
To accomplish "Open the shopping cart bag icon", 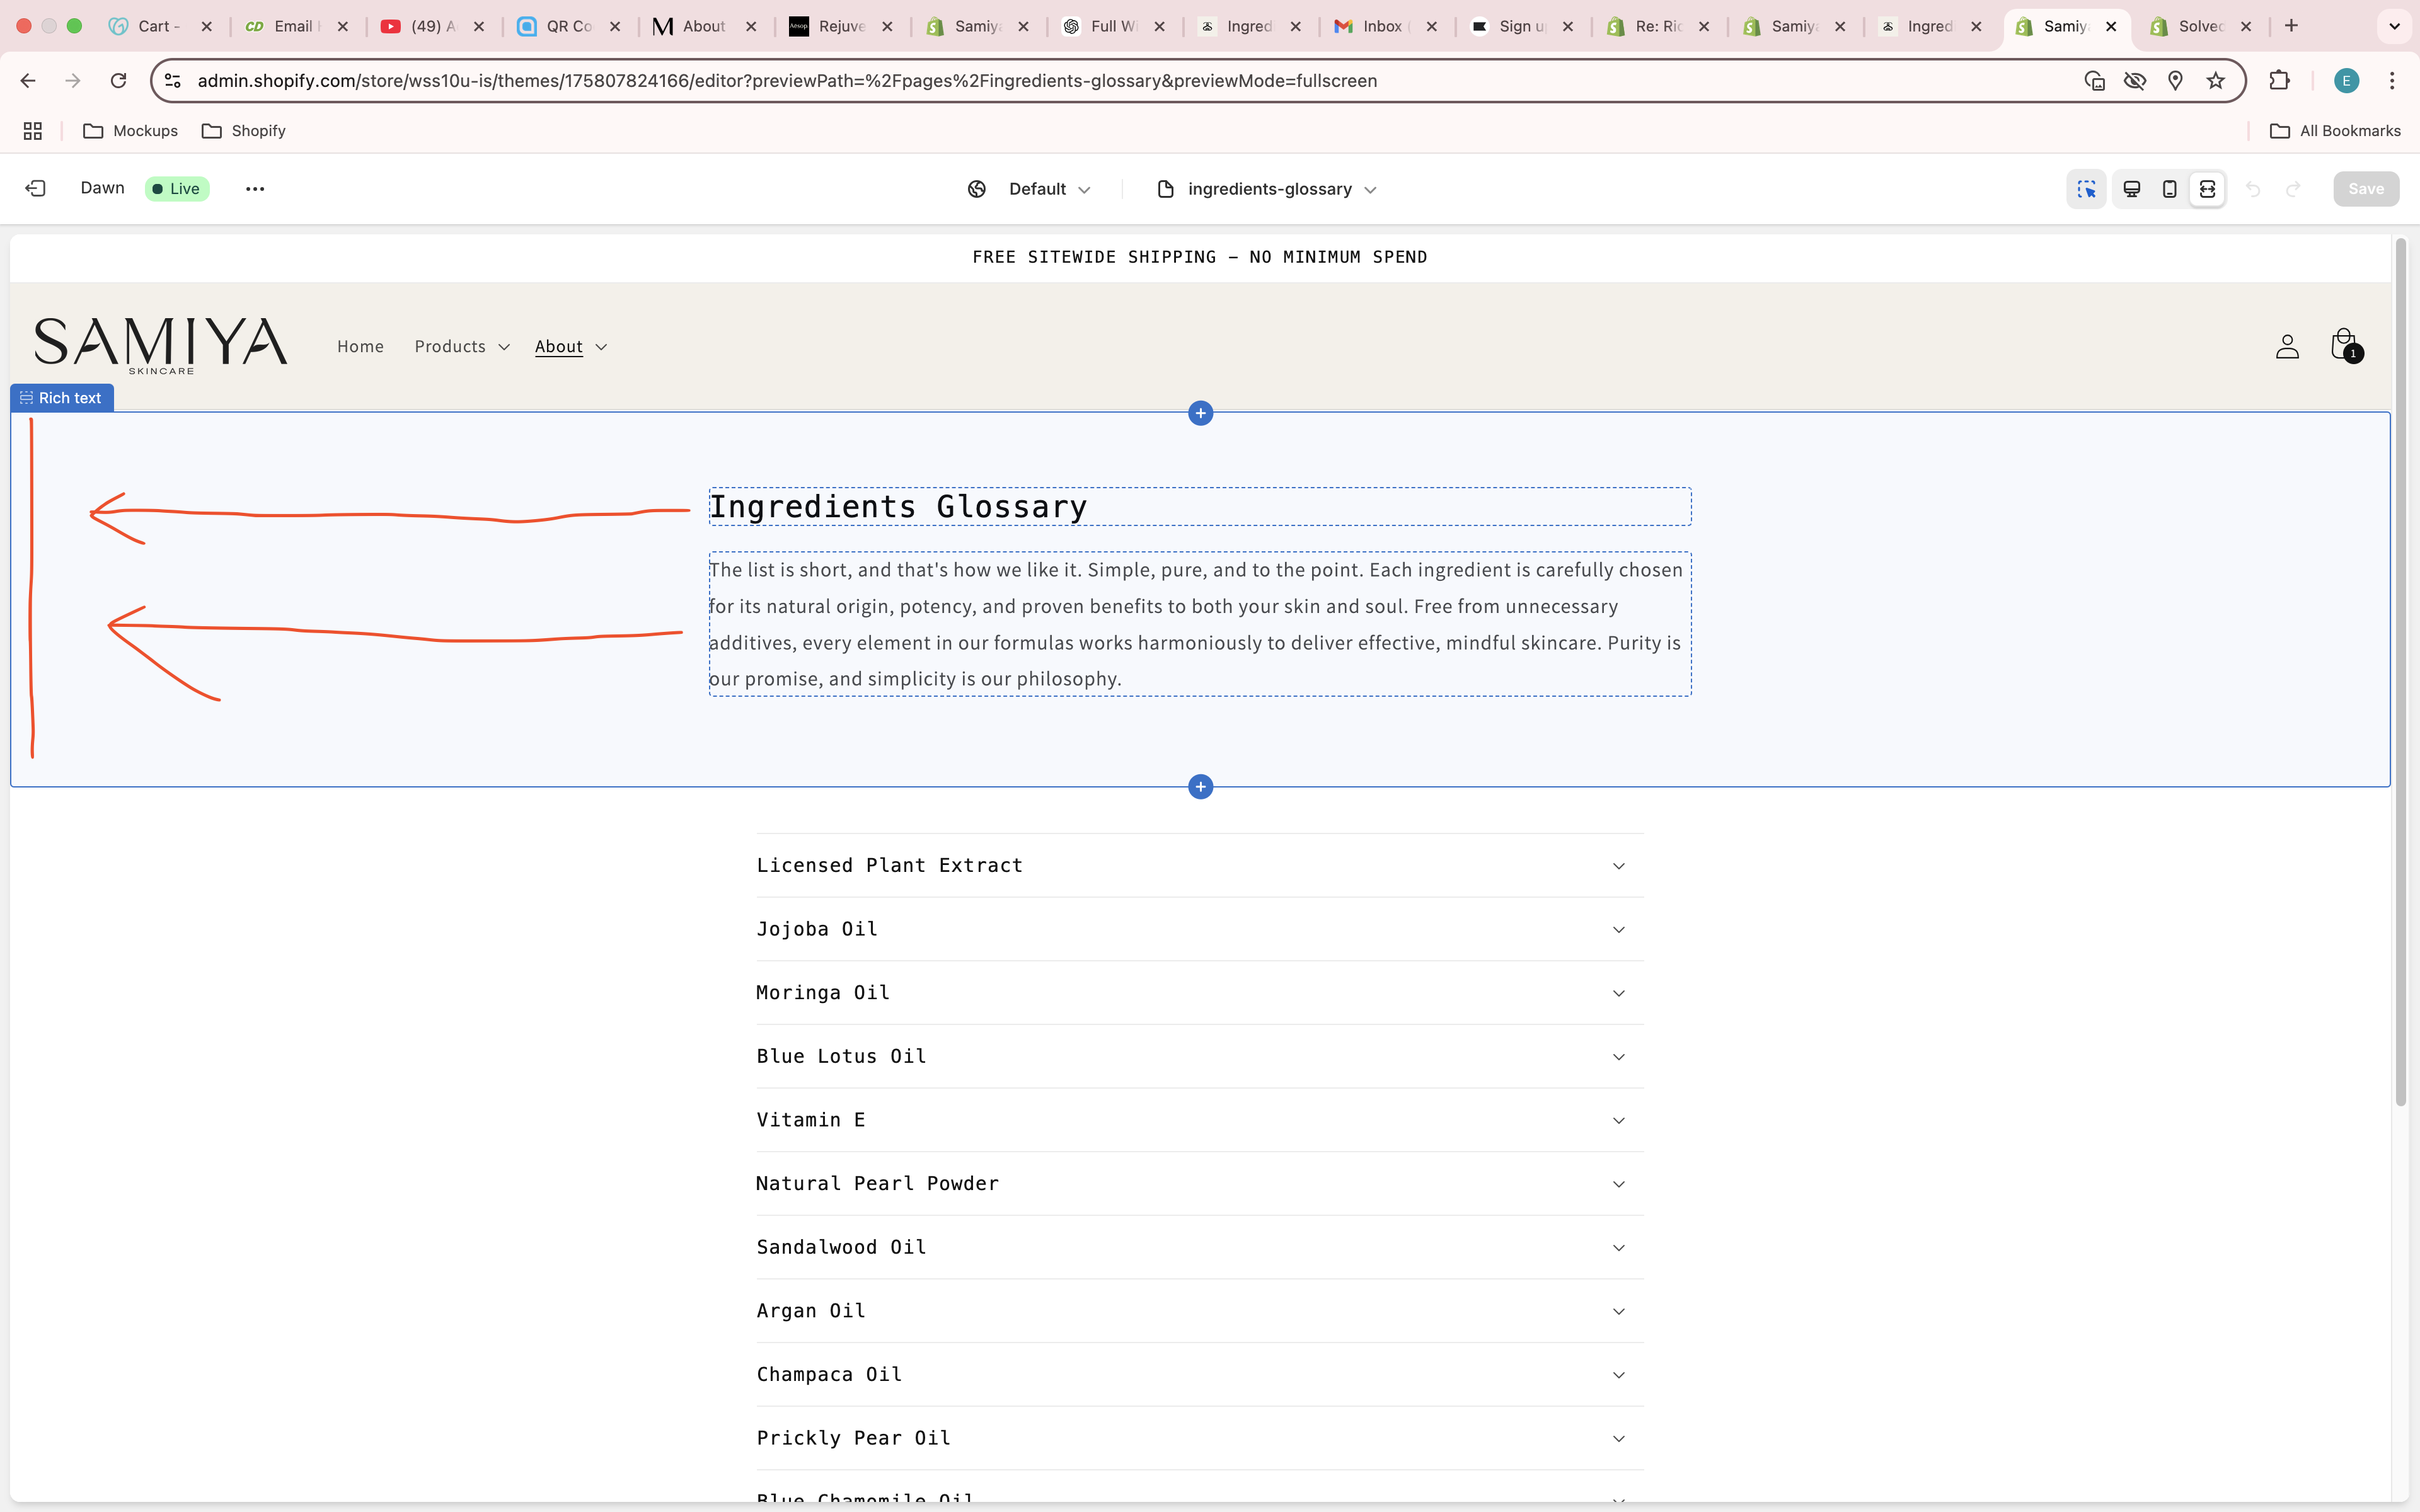I will [x=2343, y=345].
